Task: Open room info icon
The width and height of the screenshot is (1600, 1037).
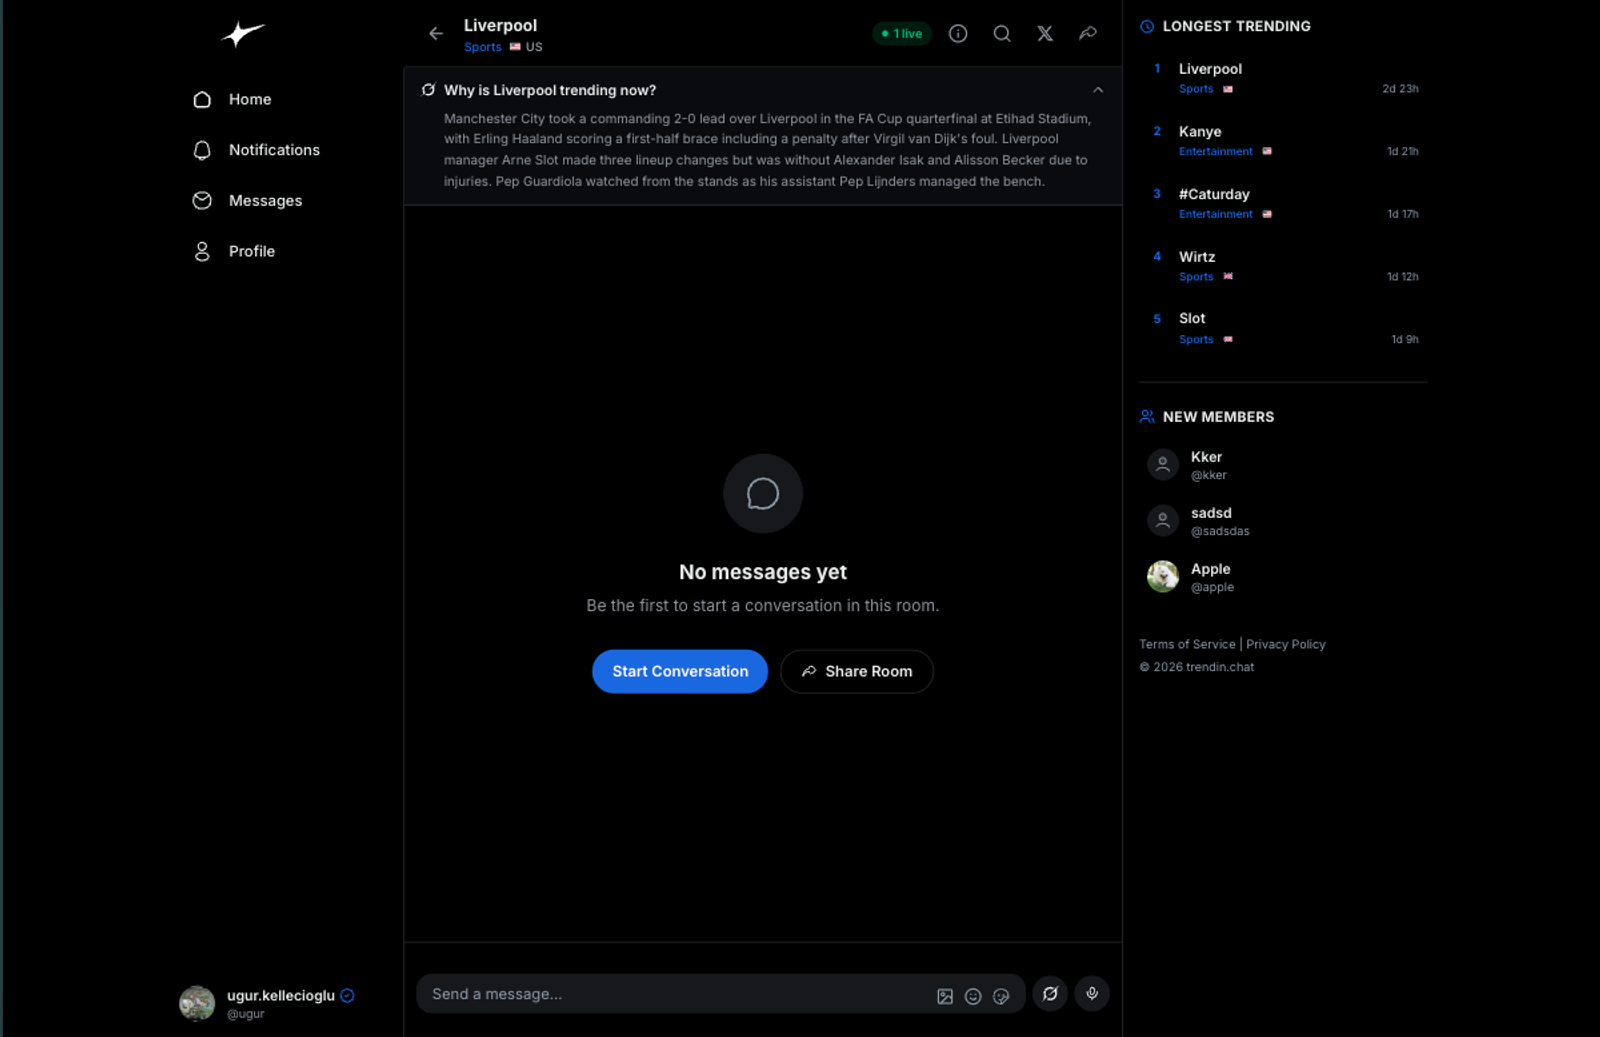Action: (x=958, y=34)
